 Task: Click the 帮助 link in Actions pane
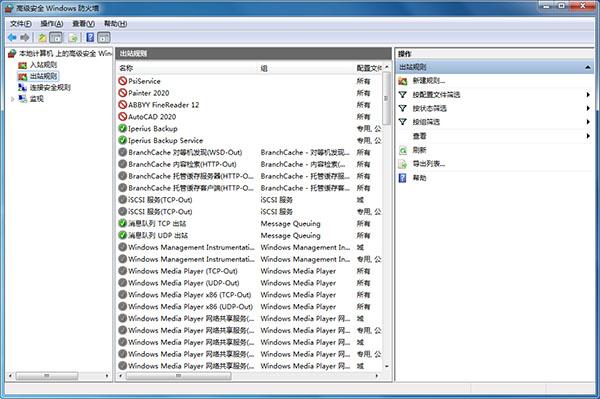pyautogui.click(x=419, y=178)
